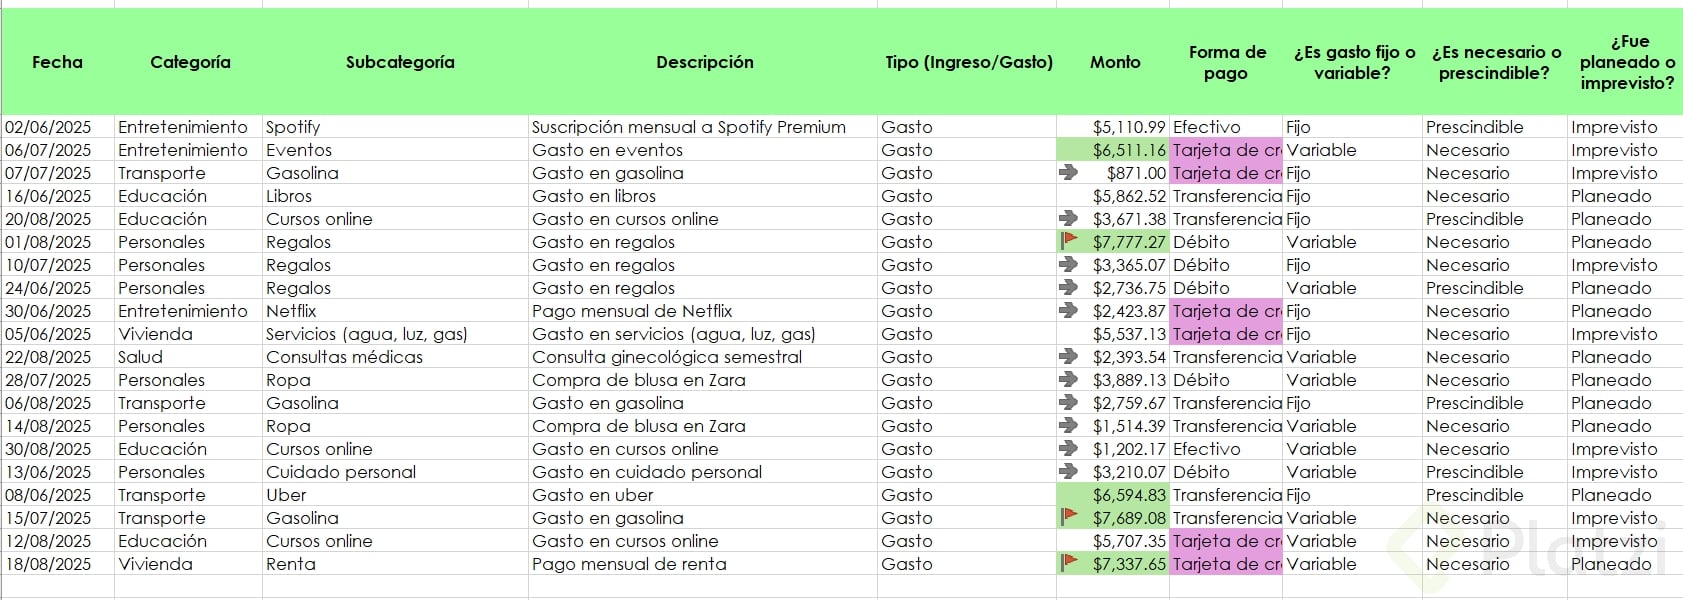This screenshot has width=1683, height=600.
Task: Click the gray arrow icon beside $2,423.87
Action: [x=1069, y=310]
